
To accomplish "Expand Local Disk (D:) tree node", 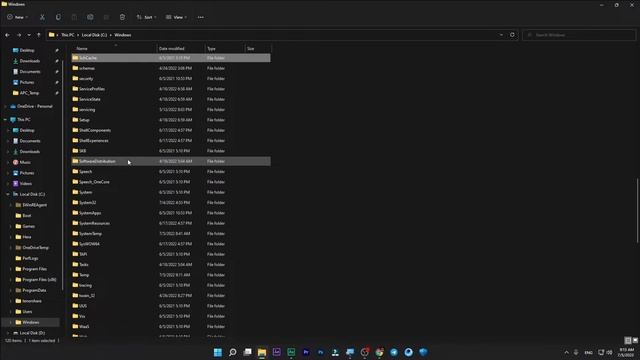I will click(x=8, y=333).
